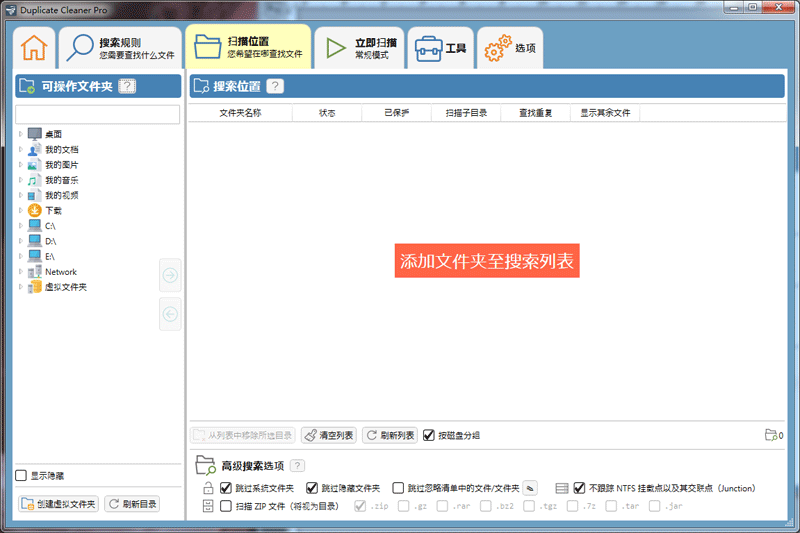Click the folder path input field
800x533 pixels.
coord(97,114)
